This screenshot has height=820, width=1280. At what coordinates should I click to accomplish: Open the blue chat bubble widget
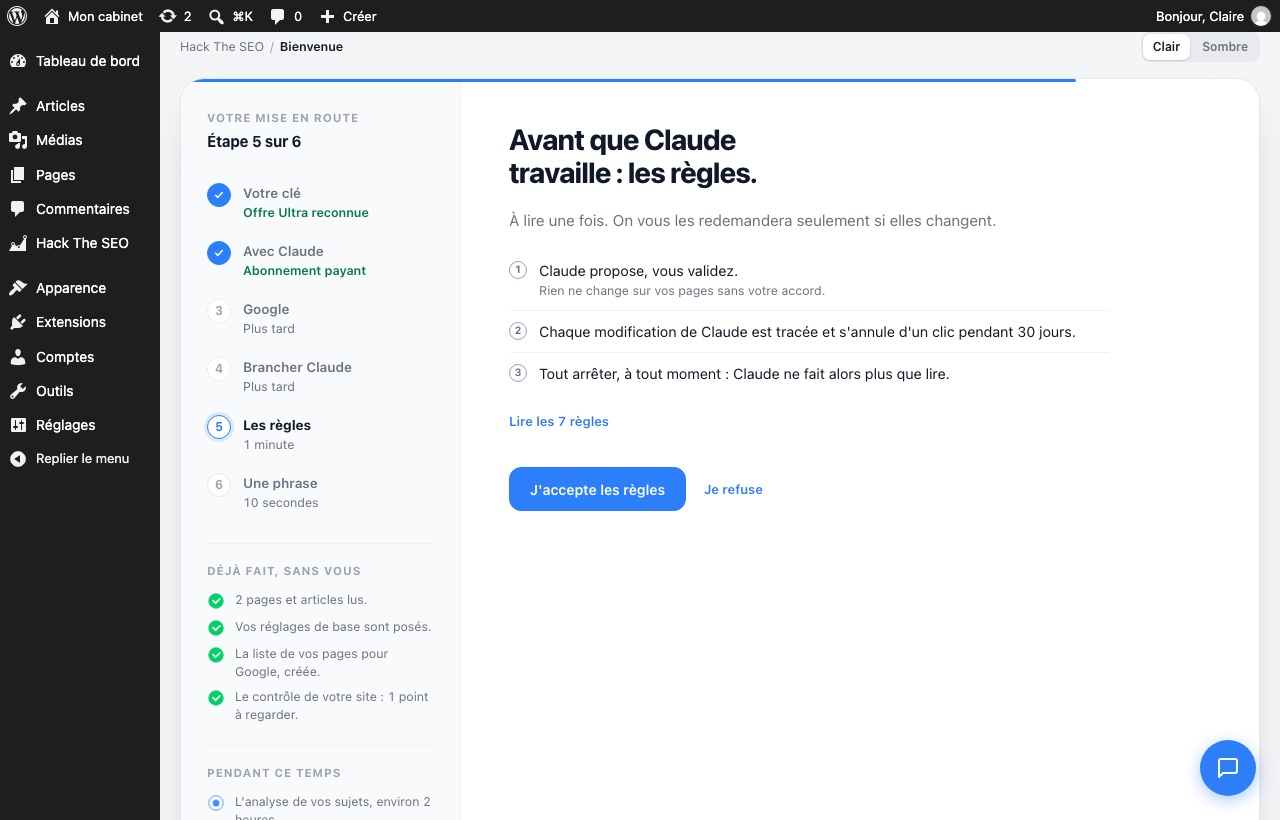coord(1228,768)
